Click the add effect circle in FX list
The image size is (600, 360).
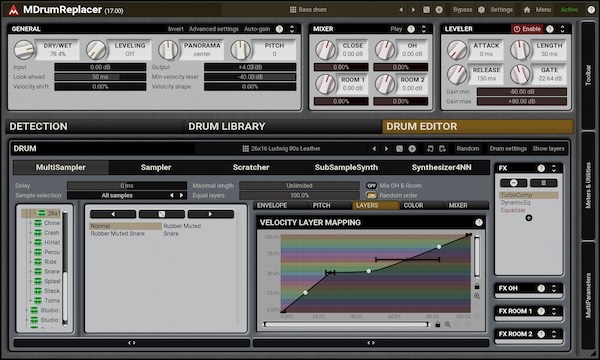click(x=528, y=218)
